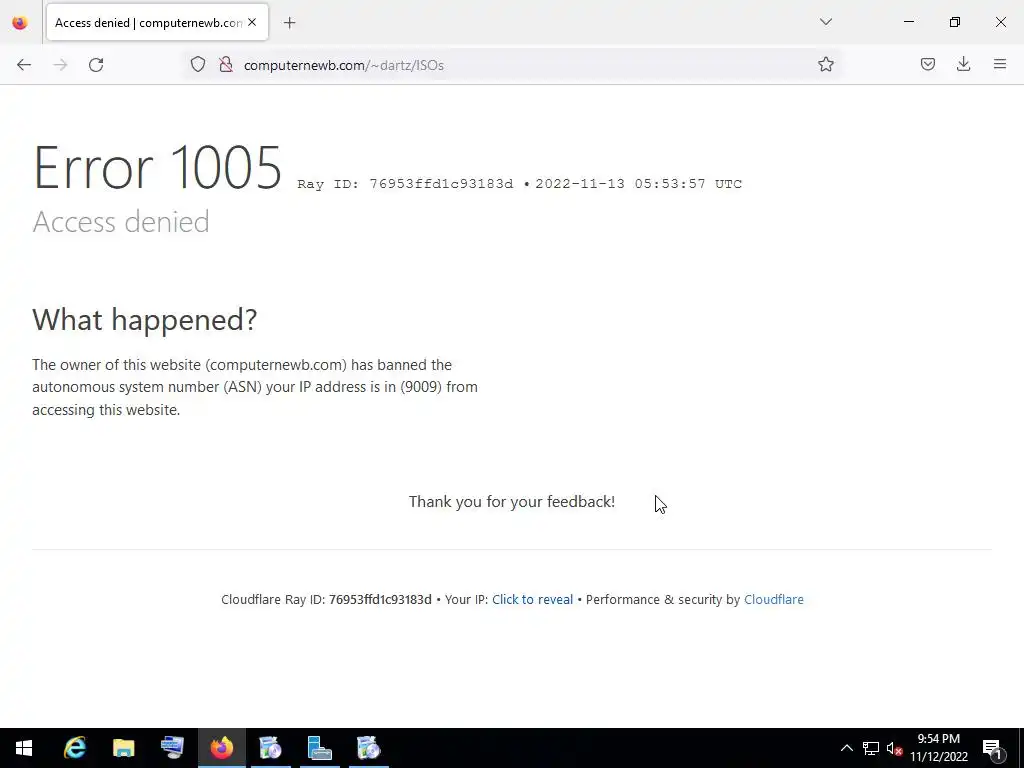Click the Firefox logo in title bar
The width and height of the screenshot is (1024, 768).
(x=20, y=23)
